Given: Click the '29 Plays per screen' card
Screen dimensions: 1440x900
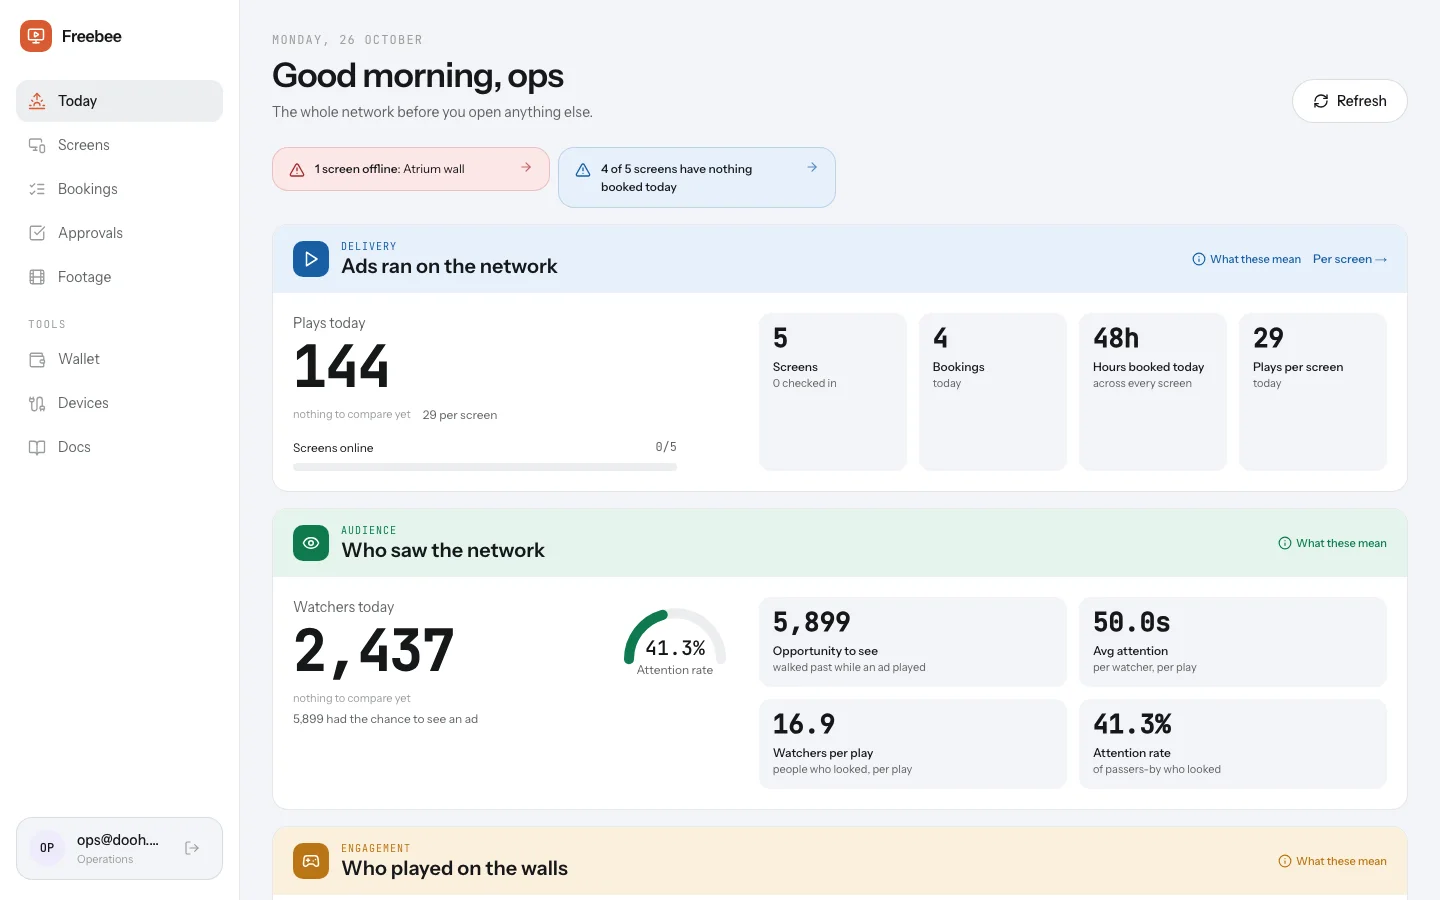Looking at the screenshot, I should point(1313,392).
